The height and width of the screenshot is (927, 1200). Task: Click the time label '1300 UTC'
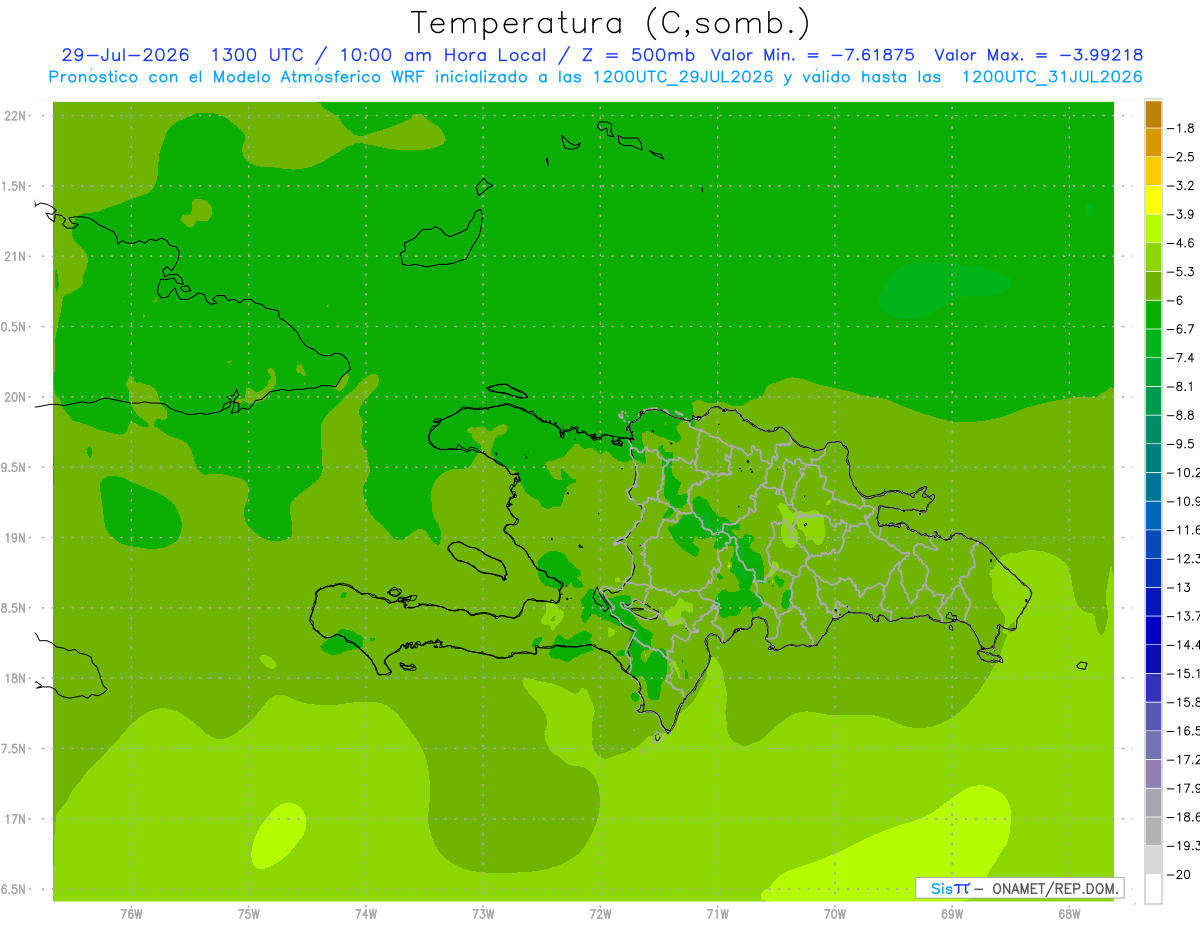(x=256, y=55)
